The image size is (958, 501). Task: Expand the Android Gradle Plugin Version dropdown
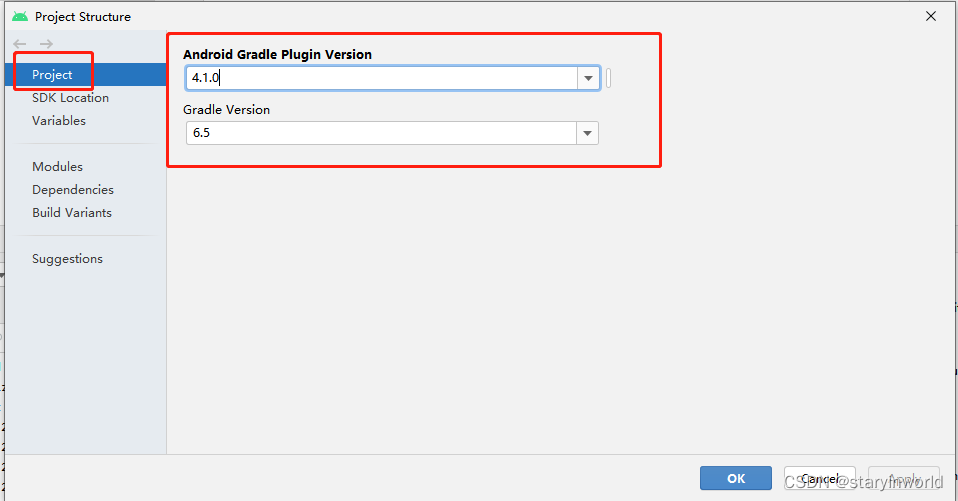coord(588,78)
